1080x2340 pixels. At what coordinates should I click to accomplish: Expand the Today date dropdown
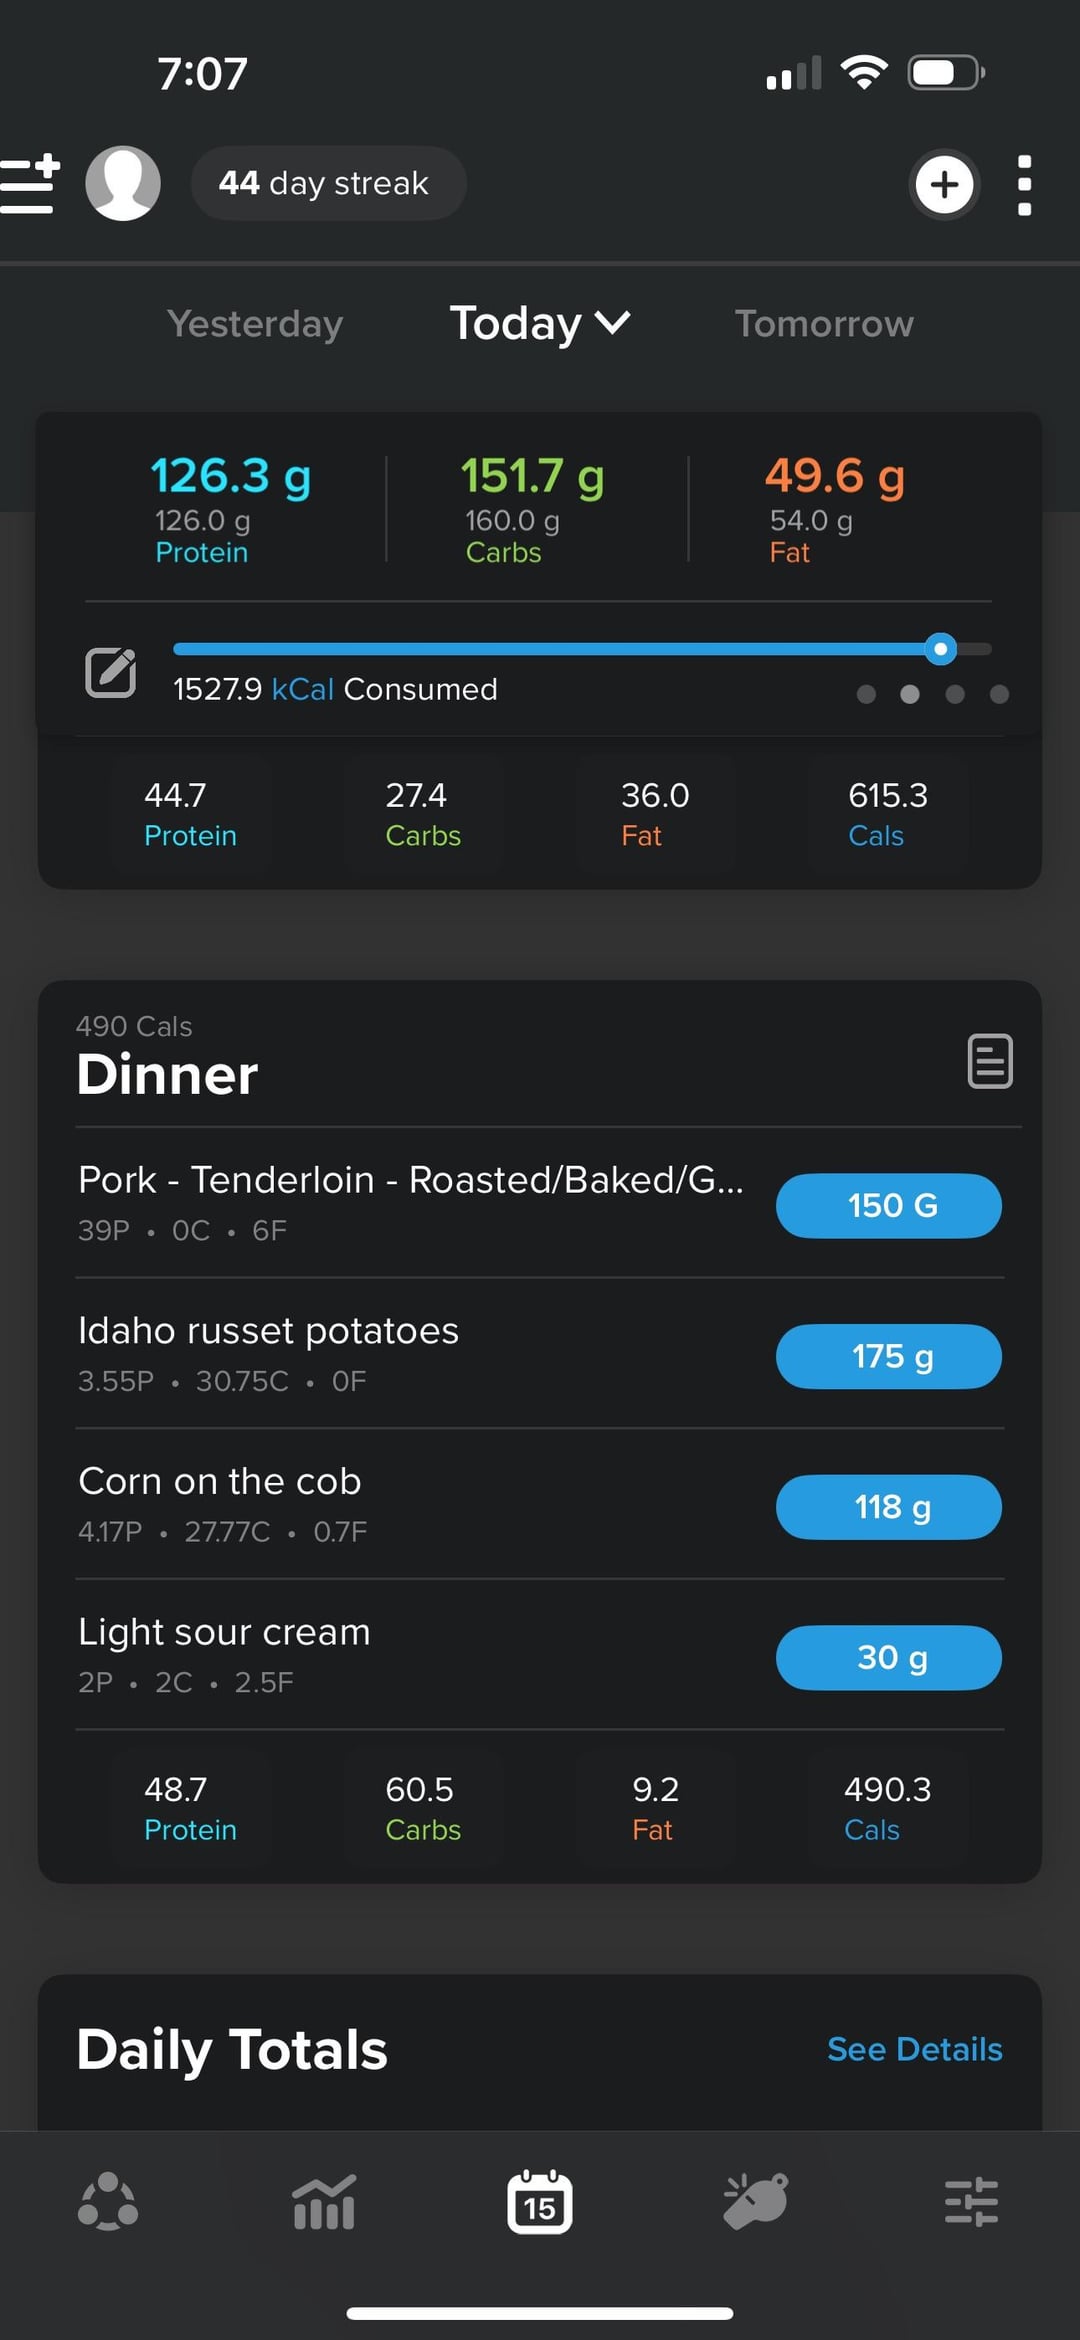[540, 323]
